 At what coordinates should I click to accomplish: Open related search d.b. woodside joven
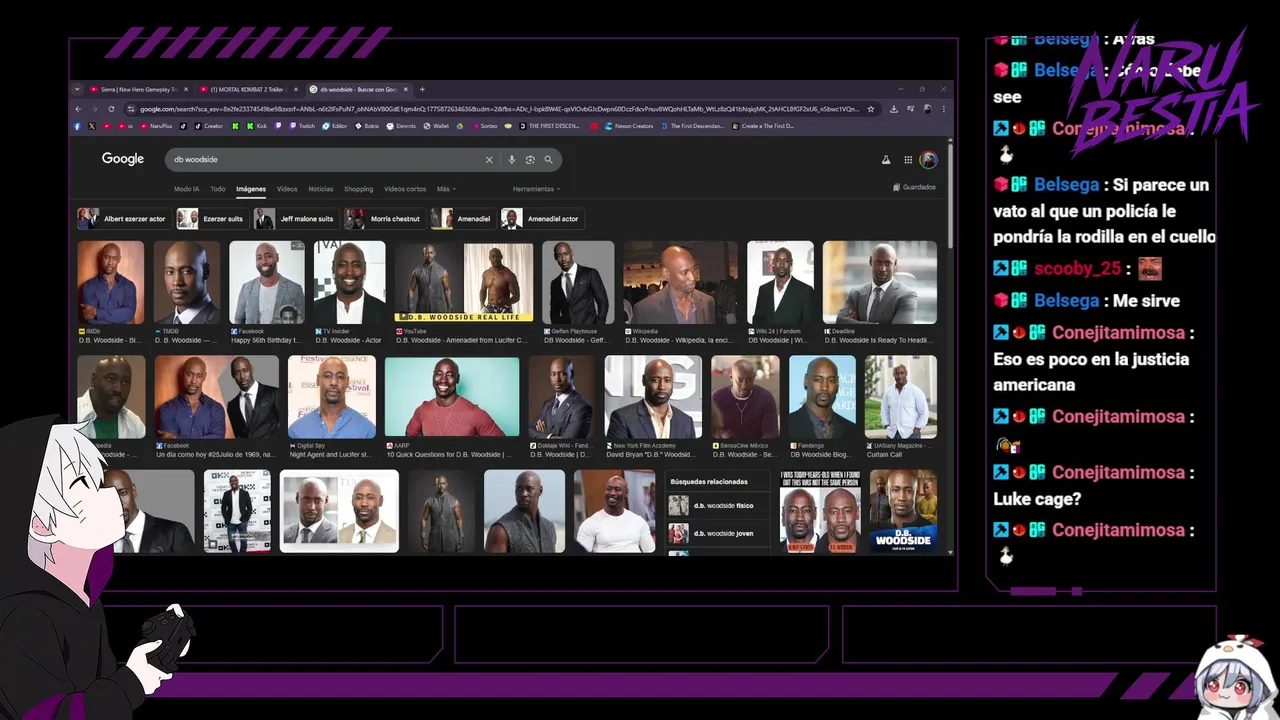(719, 534)
